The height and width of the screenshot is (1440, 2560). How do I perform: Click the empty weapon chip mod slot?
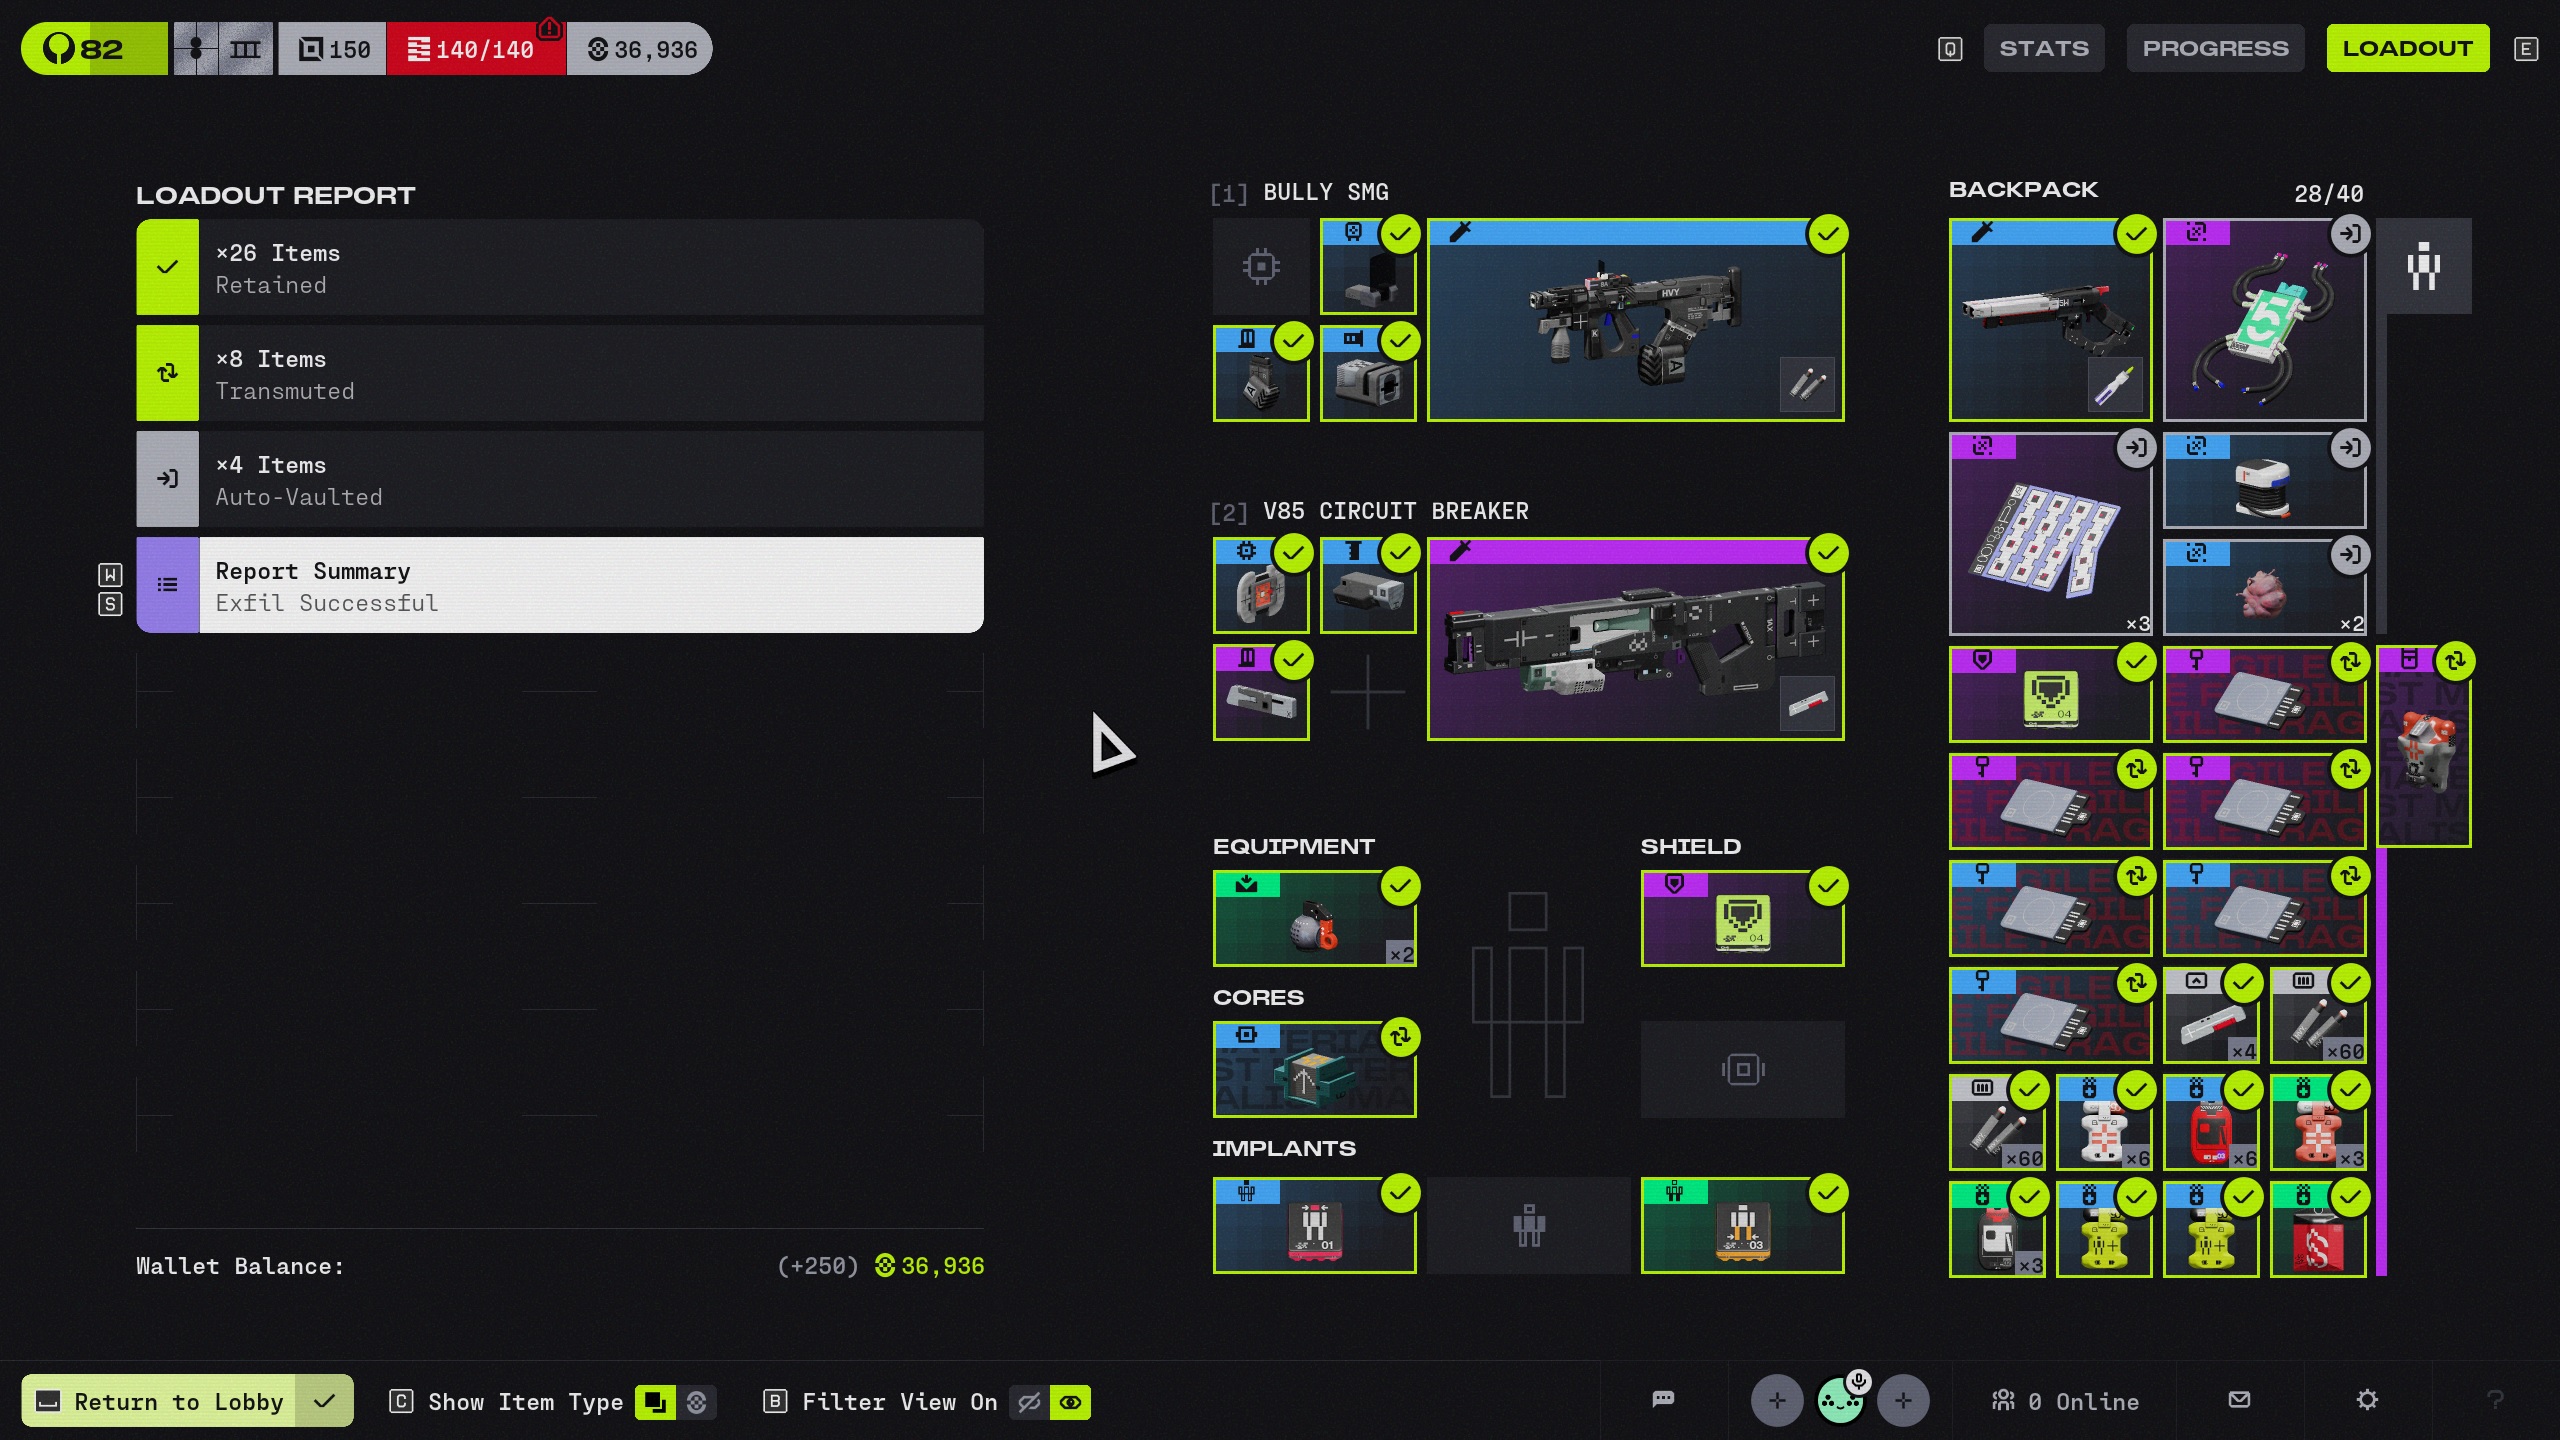pos(1261,267)
